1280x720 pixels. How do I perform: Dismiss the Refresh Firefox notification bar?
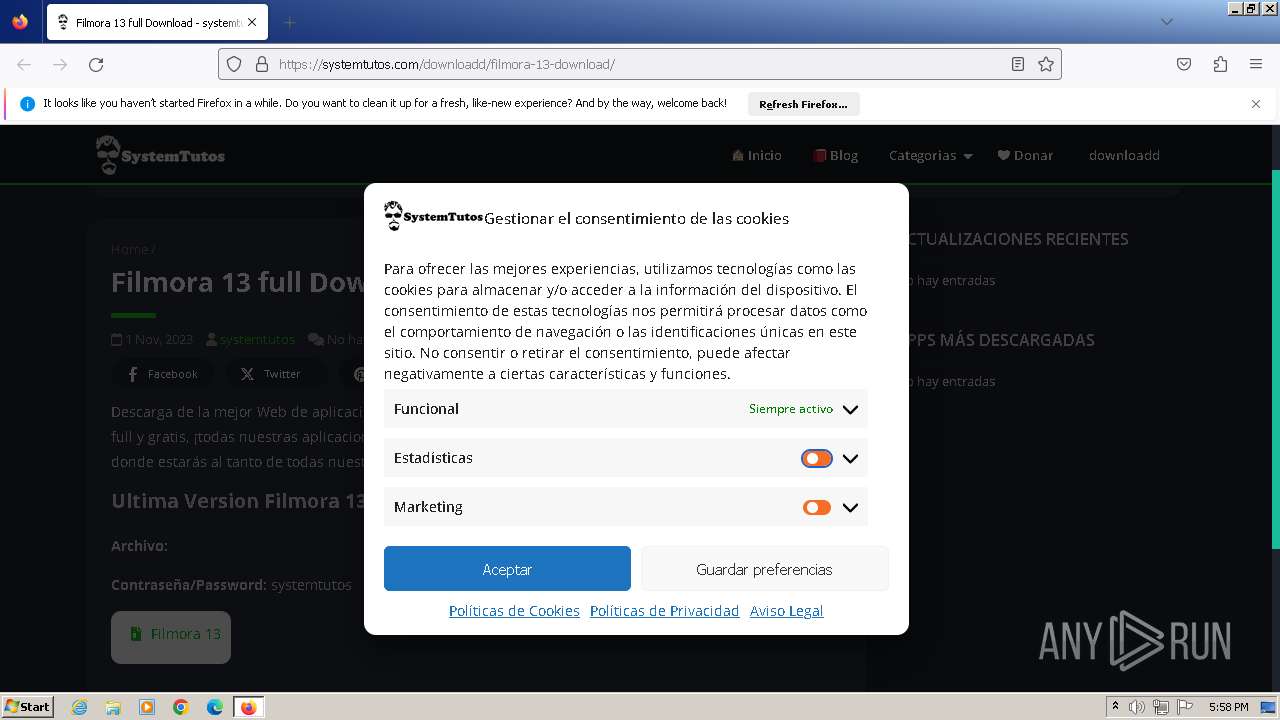point(1256,104)
